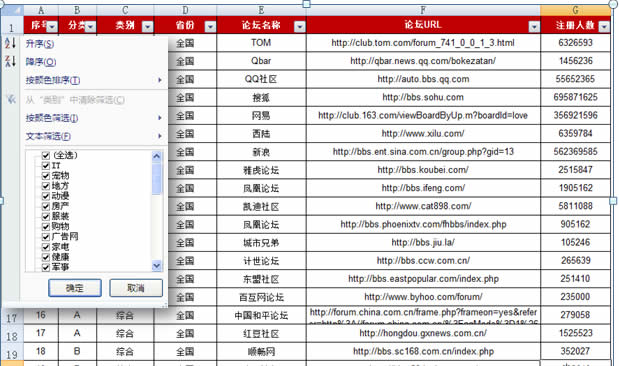Viewport: 619px width, 366px height.
Task: Click registration count cell 352027
Action: click(576, 351)
